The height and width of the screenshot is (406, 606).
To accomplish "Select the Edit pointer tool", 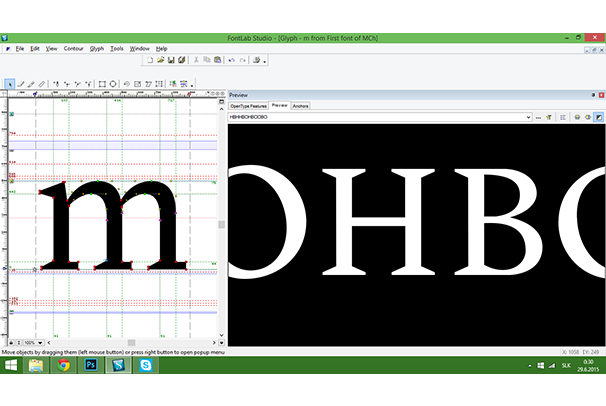I will pyautogui.click(x=10, y=83).
